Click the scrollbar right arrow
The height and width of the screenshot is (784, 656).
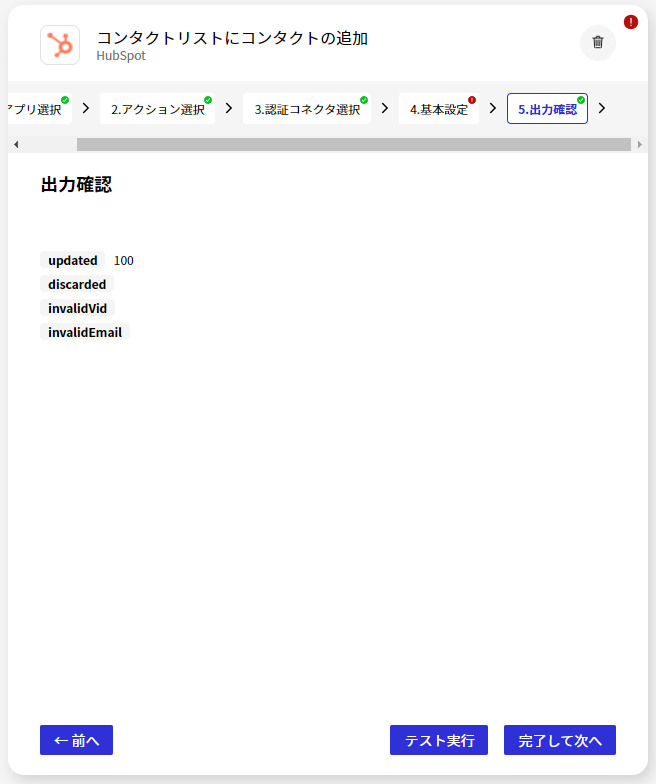pos(640,144)
